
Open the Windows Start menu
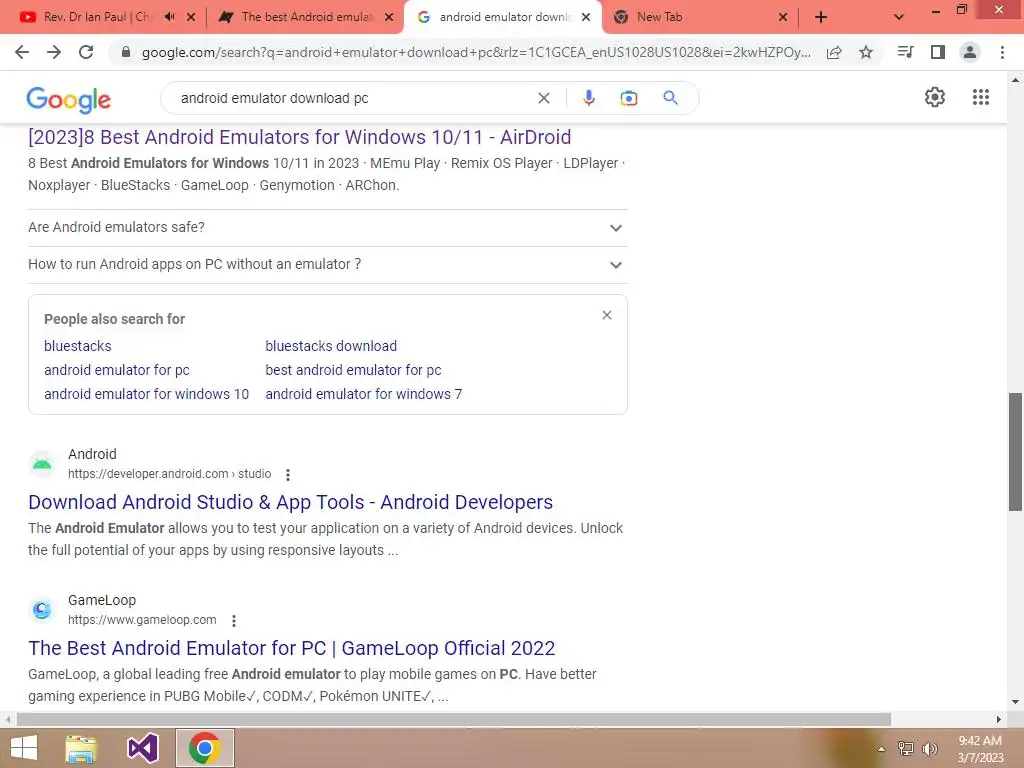[x=24, y=748]
